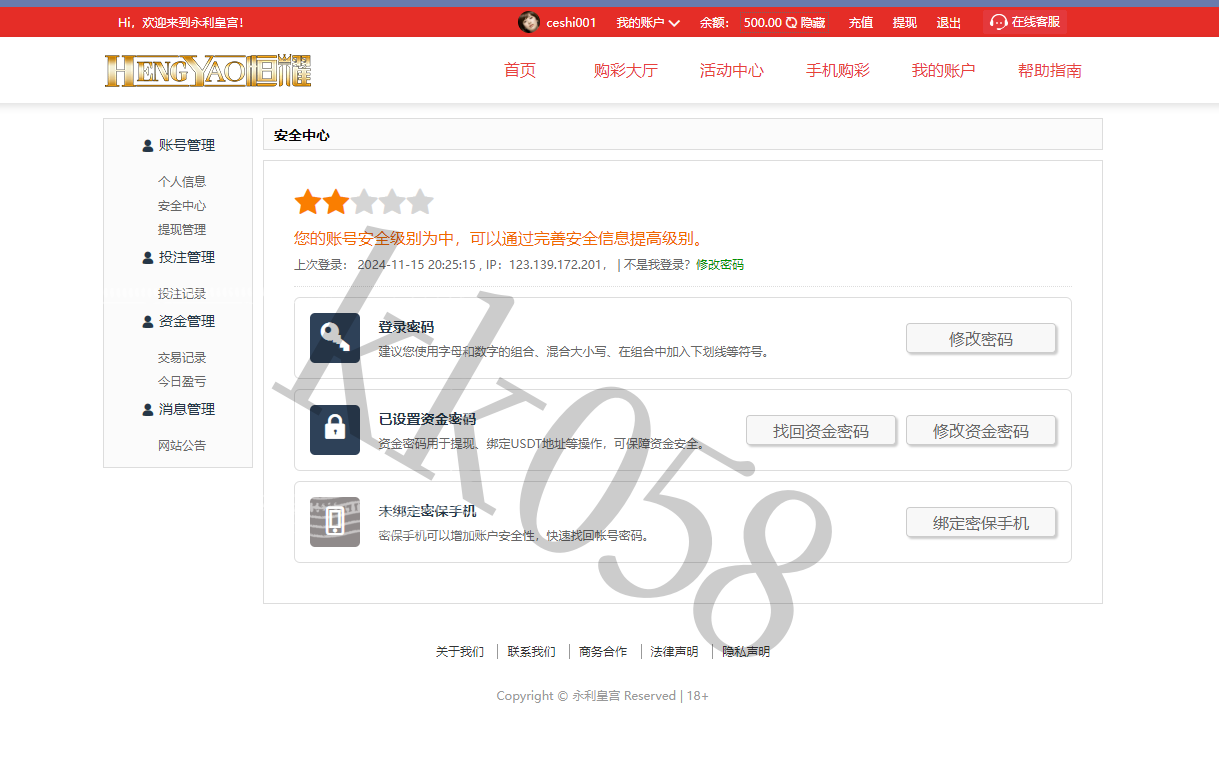Viewport: 1219px width, 770px height.
Task: Click the Copyright 永利皇宫 Reserved footer text
Action: (x=603, y=696)
